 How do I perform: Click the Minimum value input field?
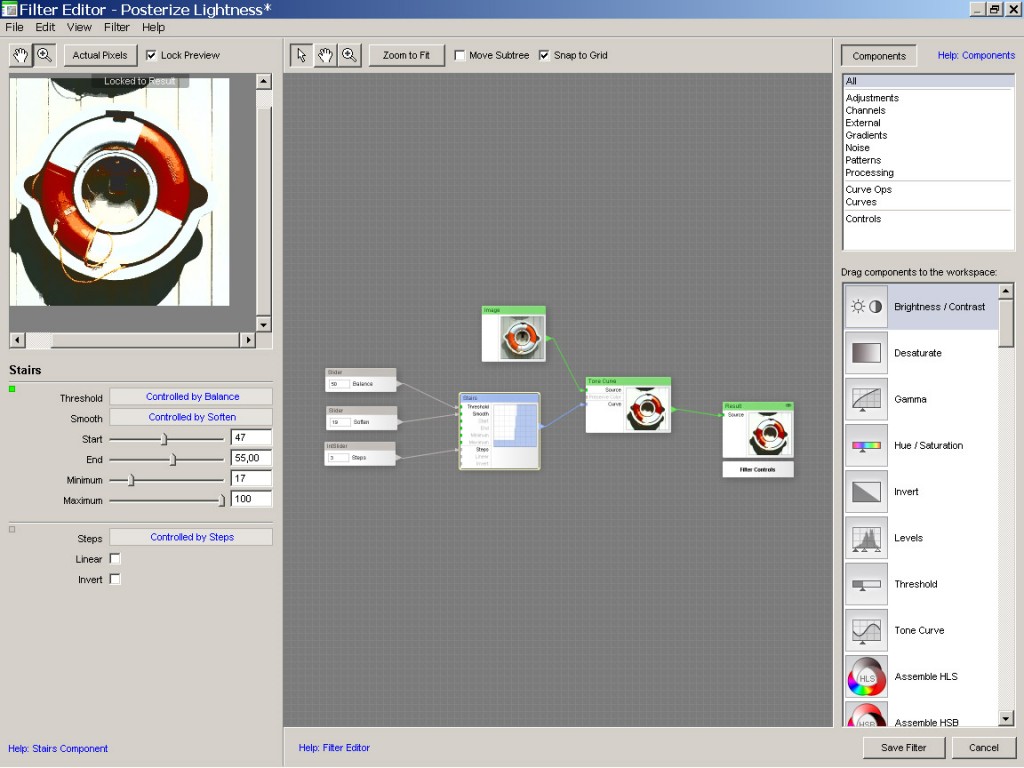(251, 479)
